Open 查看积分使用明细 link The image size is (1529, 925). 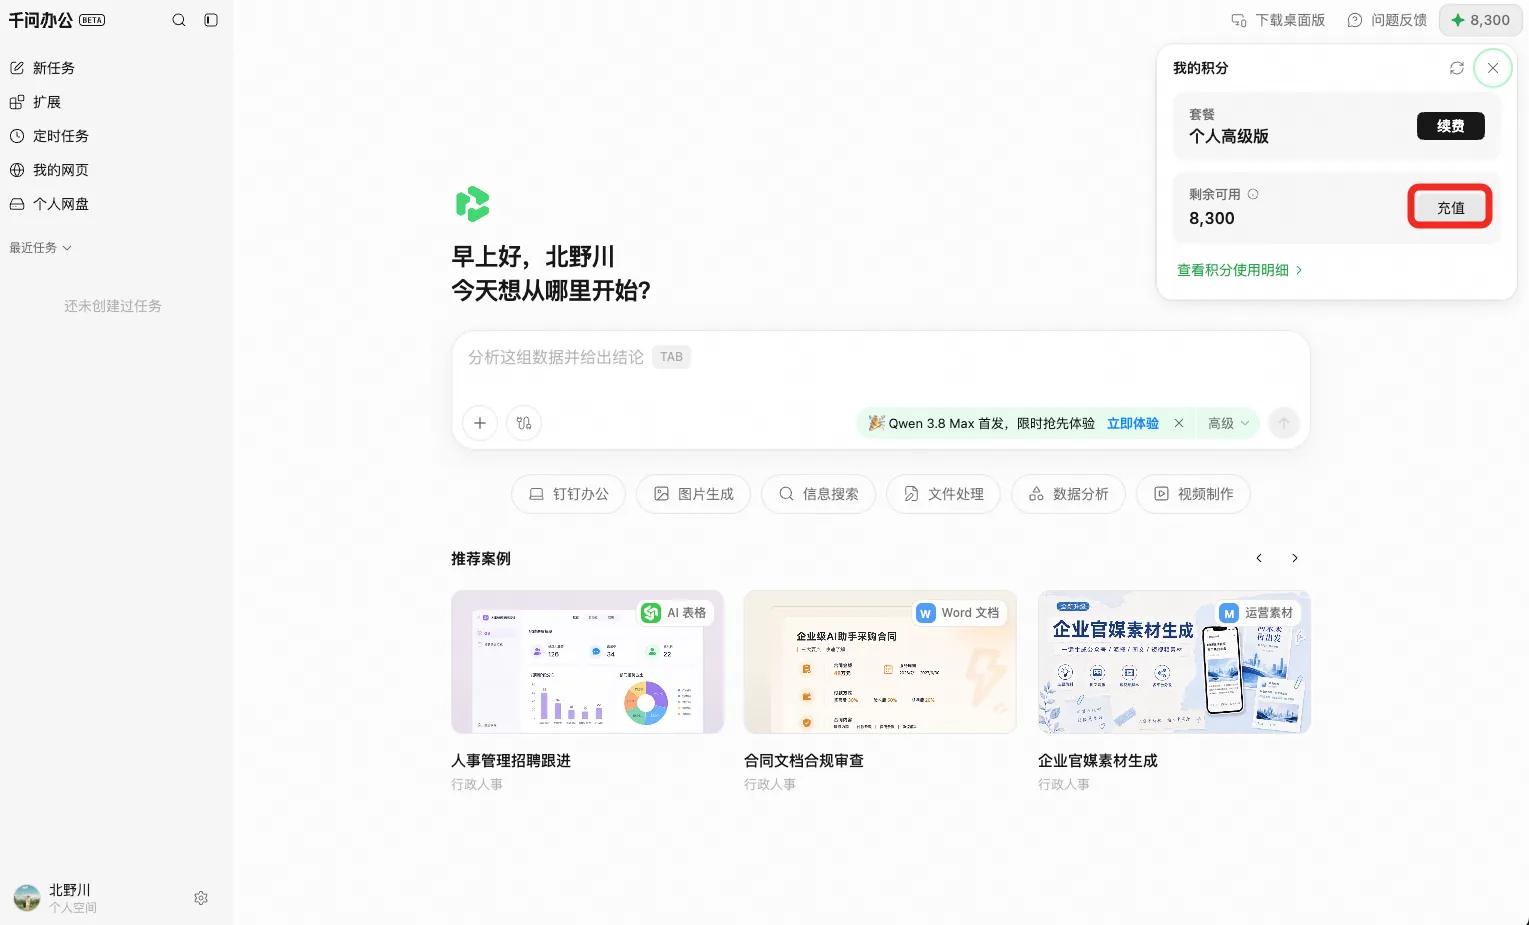click(x=1240, y=270)
